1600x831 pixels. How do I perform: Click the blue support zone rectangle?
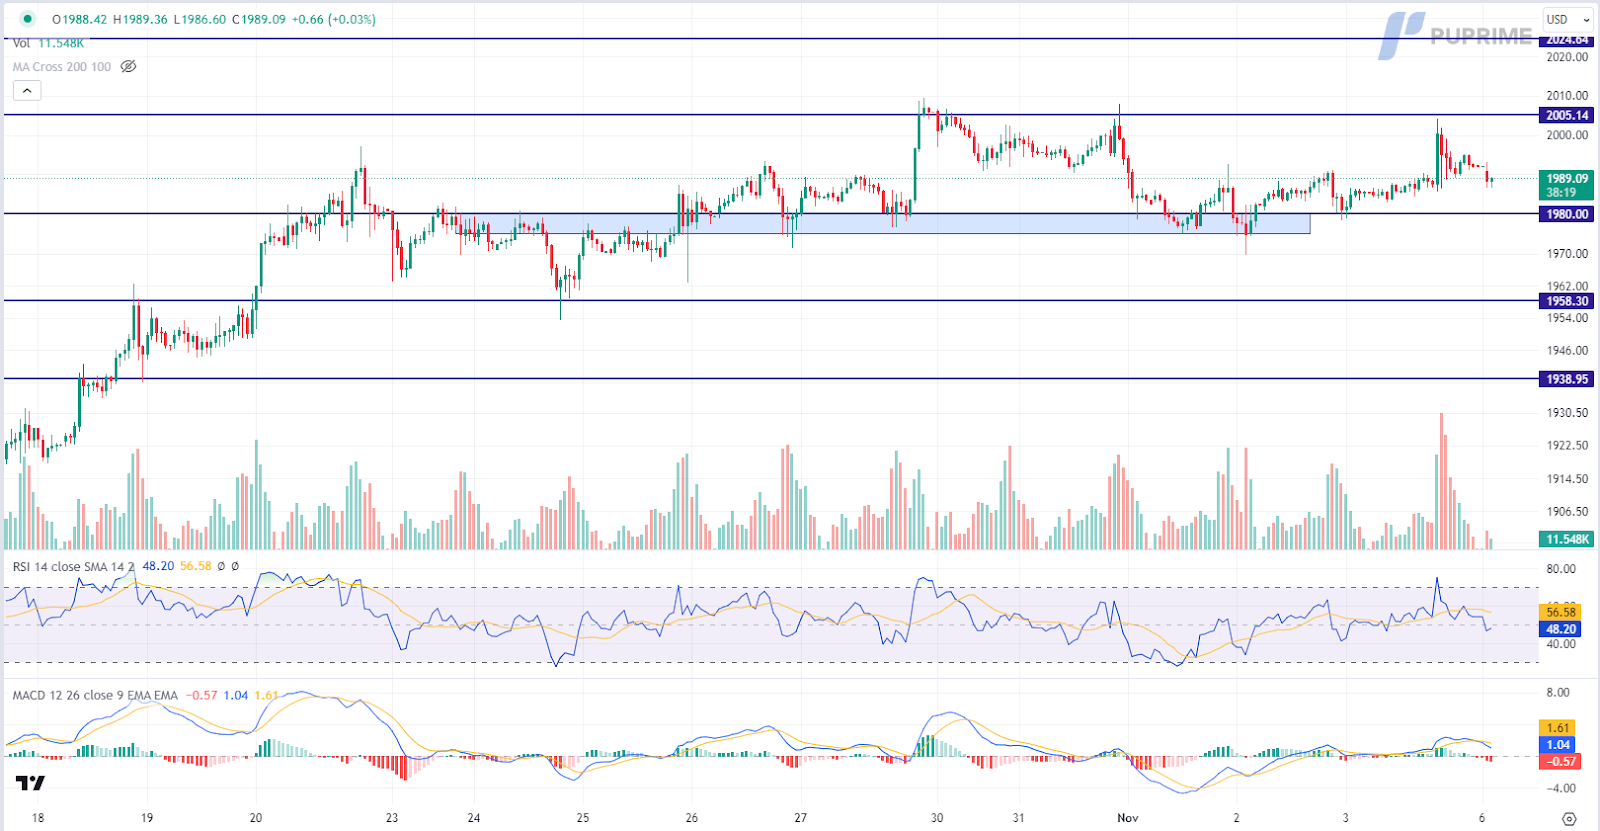click(x=883, y=224)
